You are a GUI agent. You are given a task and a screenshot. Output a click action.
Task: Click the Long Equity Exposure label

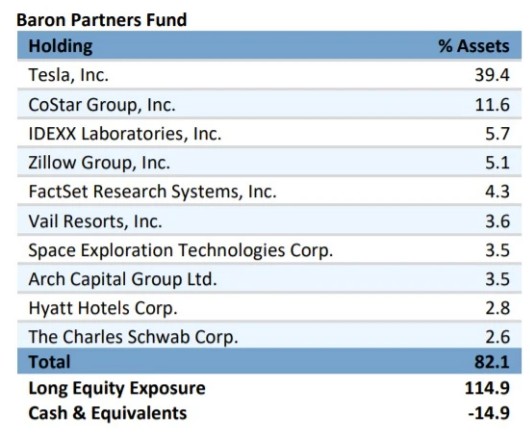(x=117, y=388)
